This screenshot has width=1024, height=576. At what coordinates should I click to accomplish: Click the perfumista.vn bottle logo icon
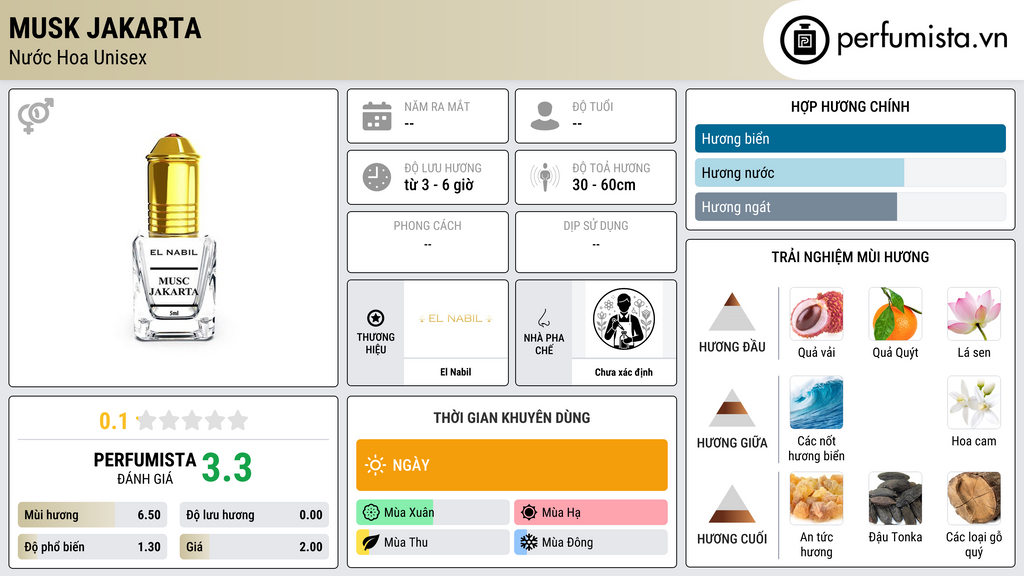[804, 40]
